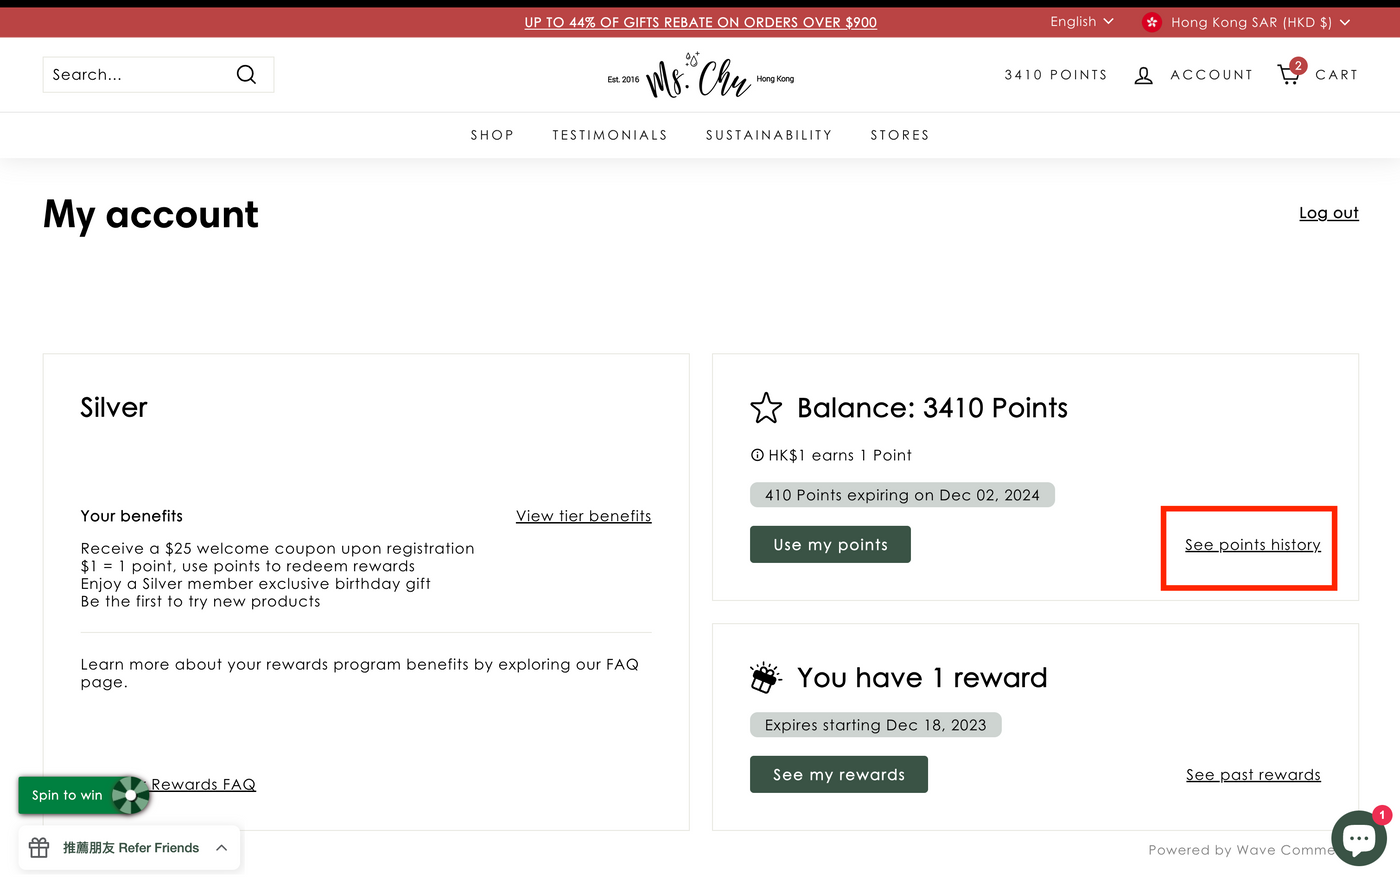
Task: Click the Log out link
Action: (x=1328, y=213)
